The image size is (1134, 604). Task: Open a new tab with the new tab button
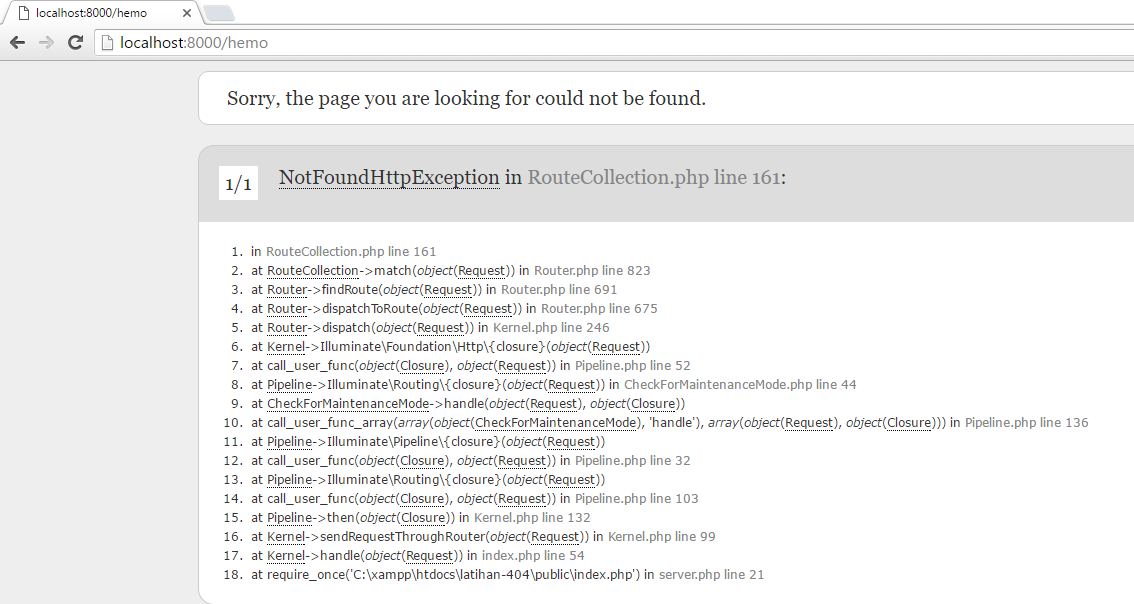coord(218,13)
